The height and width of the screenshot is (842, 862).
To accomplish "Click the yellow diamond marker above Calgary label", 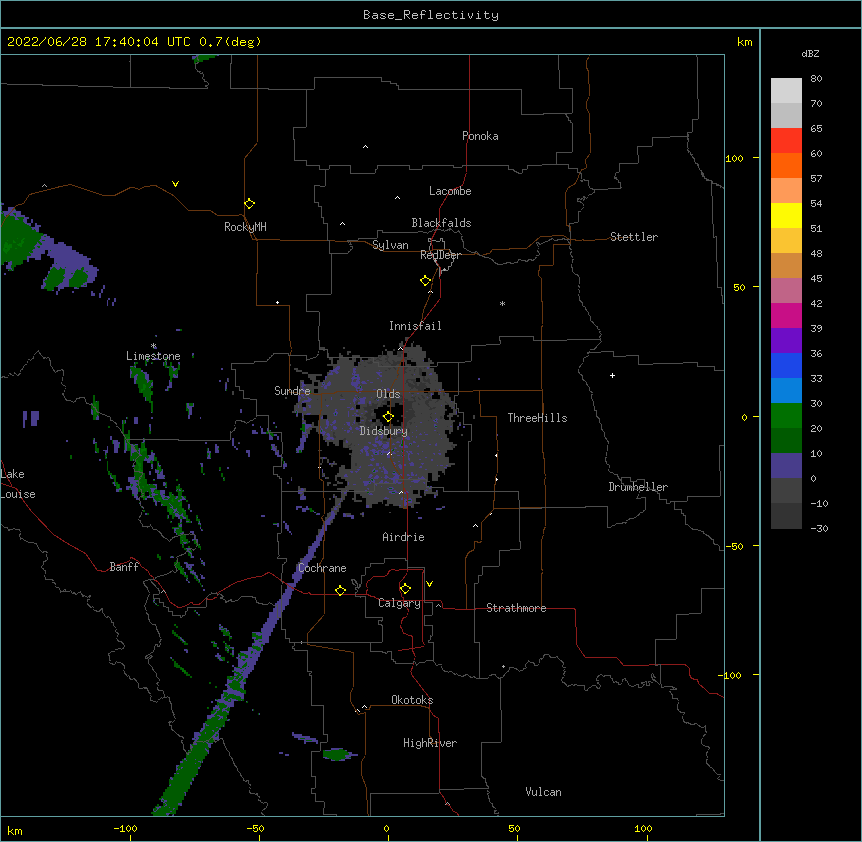I will [405, 589].
